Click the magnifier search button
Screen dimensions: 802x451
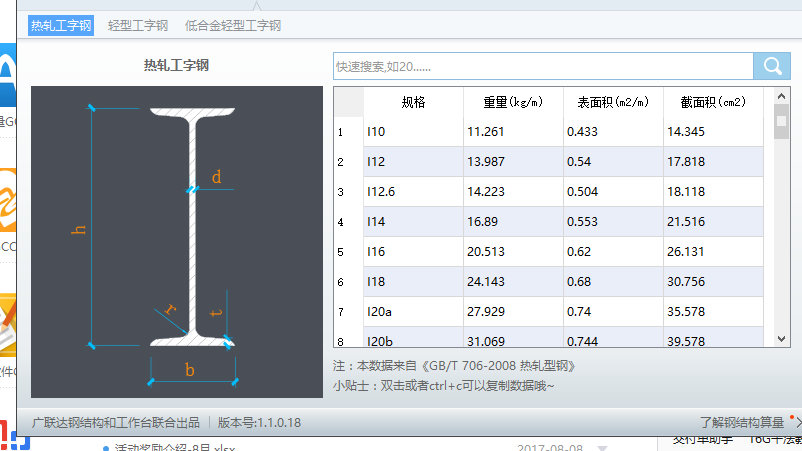pyautogui.click(x=772, y=66)
